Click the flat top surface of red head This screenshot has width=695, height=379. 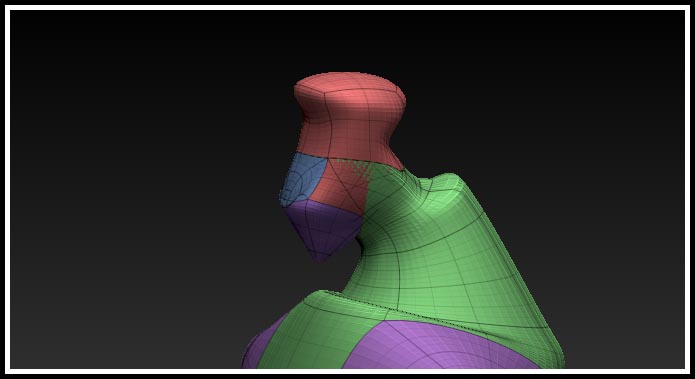(x=350, y=82)
